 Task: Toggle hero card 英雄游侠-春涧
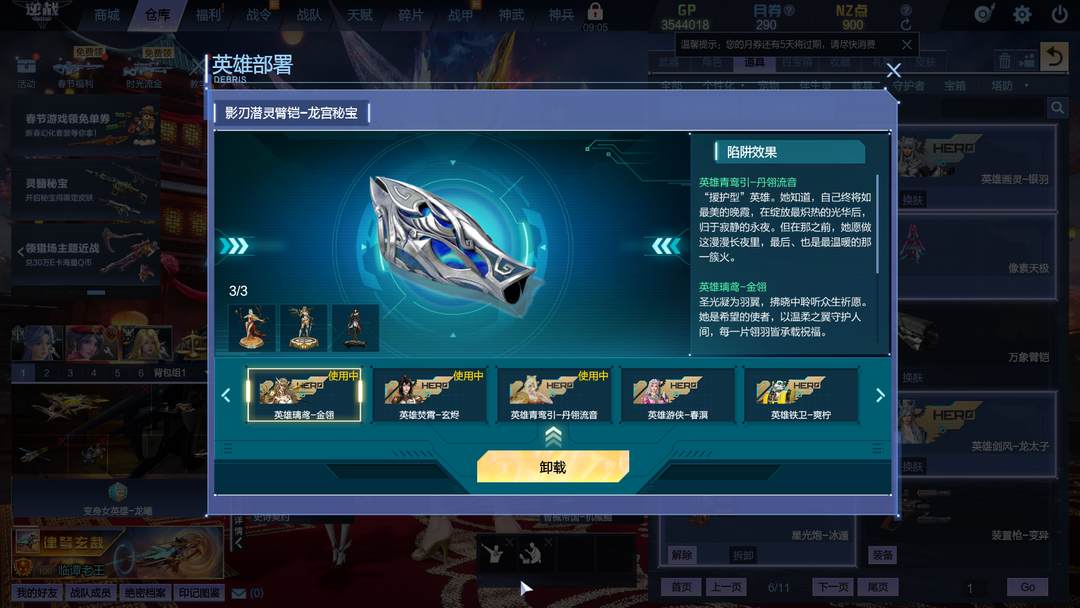[x=678, y=394]
